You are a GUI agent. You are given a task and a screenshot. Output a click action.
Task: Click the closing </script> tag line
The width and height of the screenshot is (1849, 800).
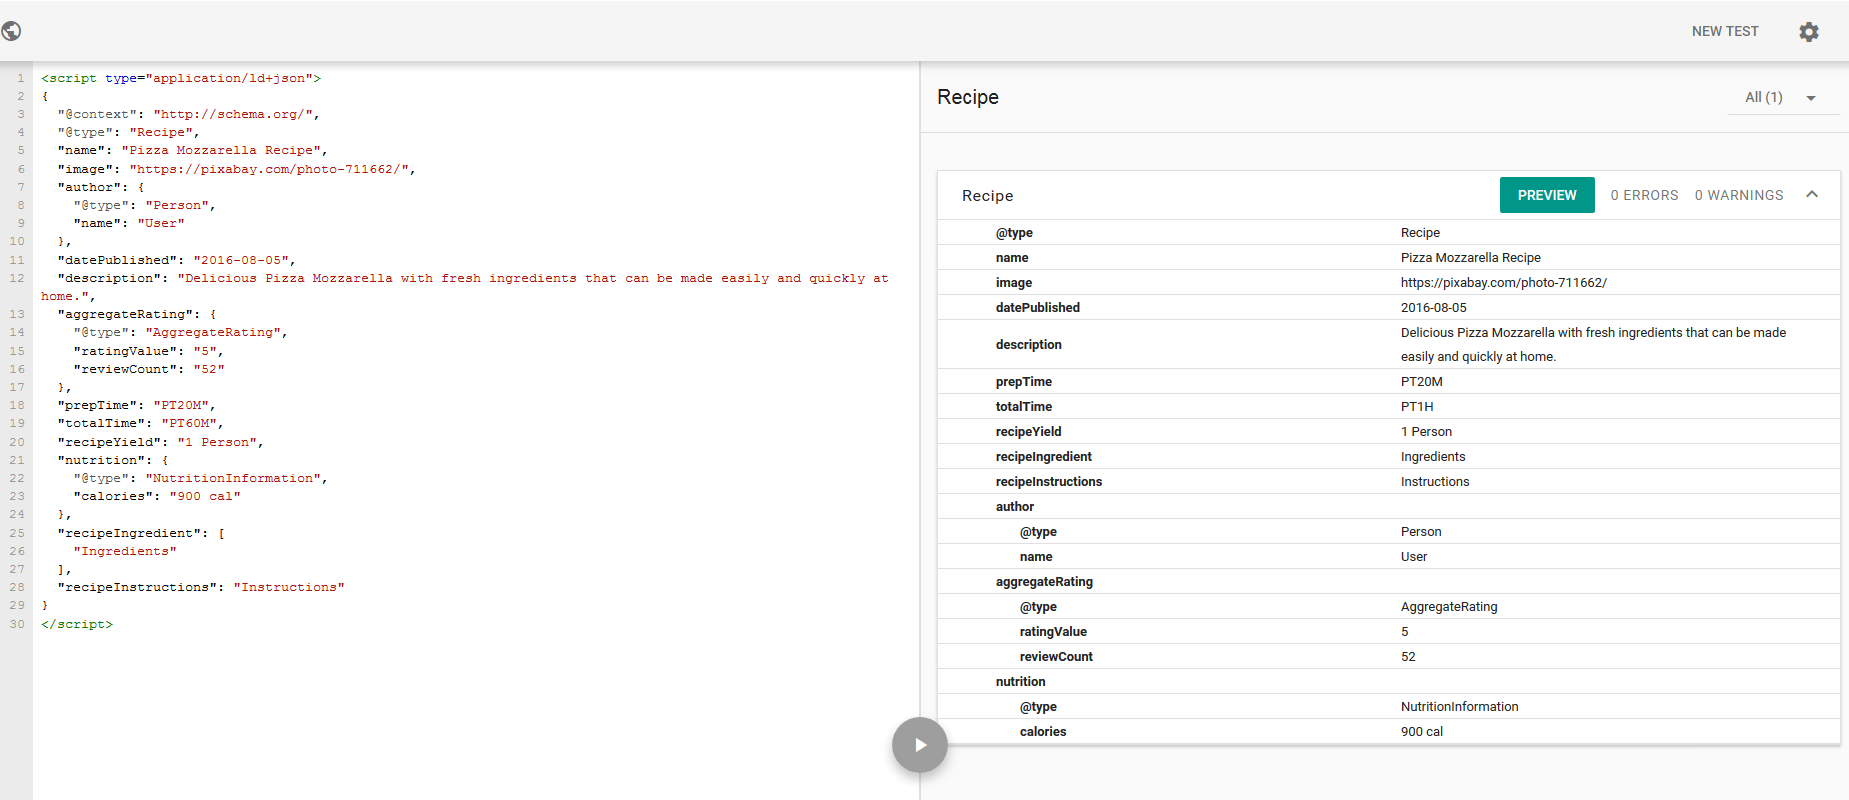[77, 624]
